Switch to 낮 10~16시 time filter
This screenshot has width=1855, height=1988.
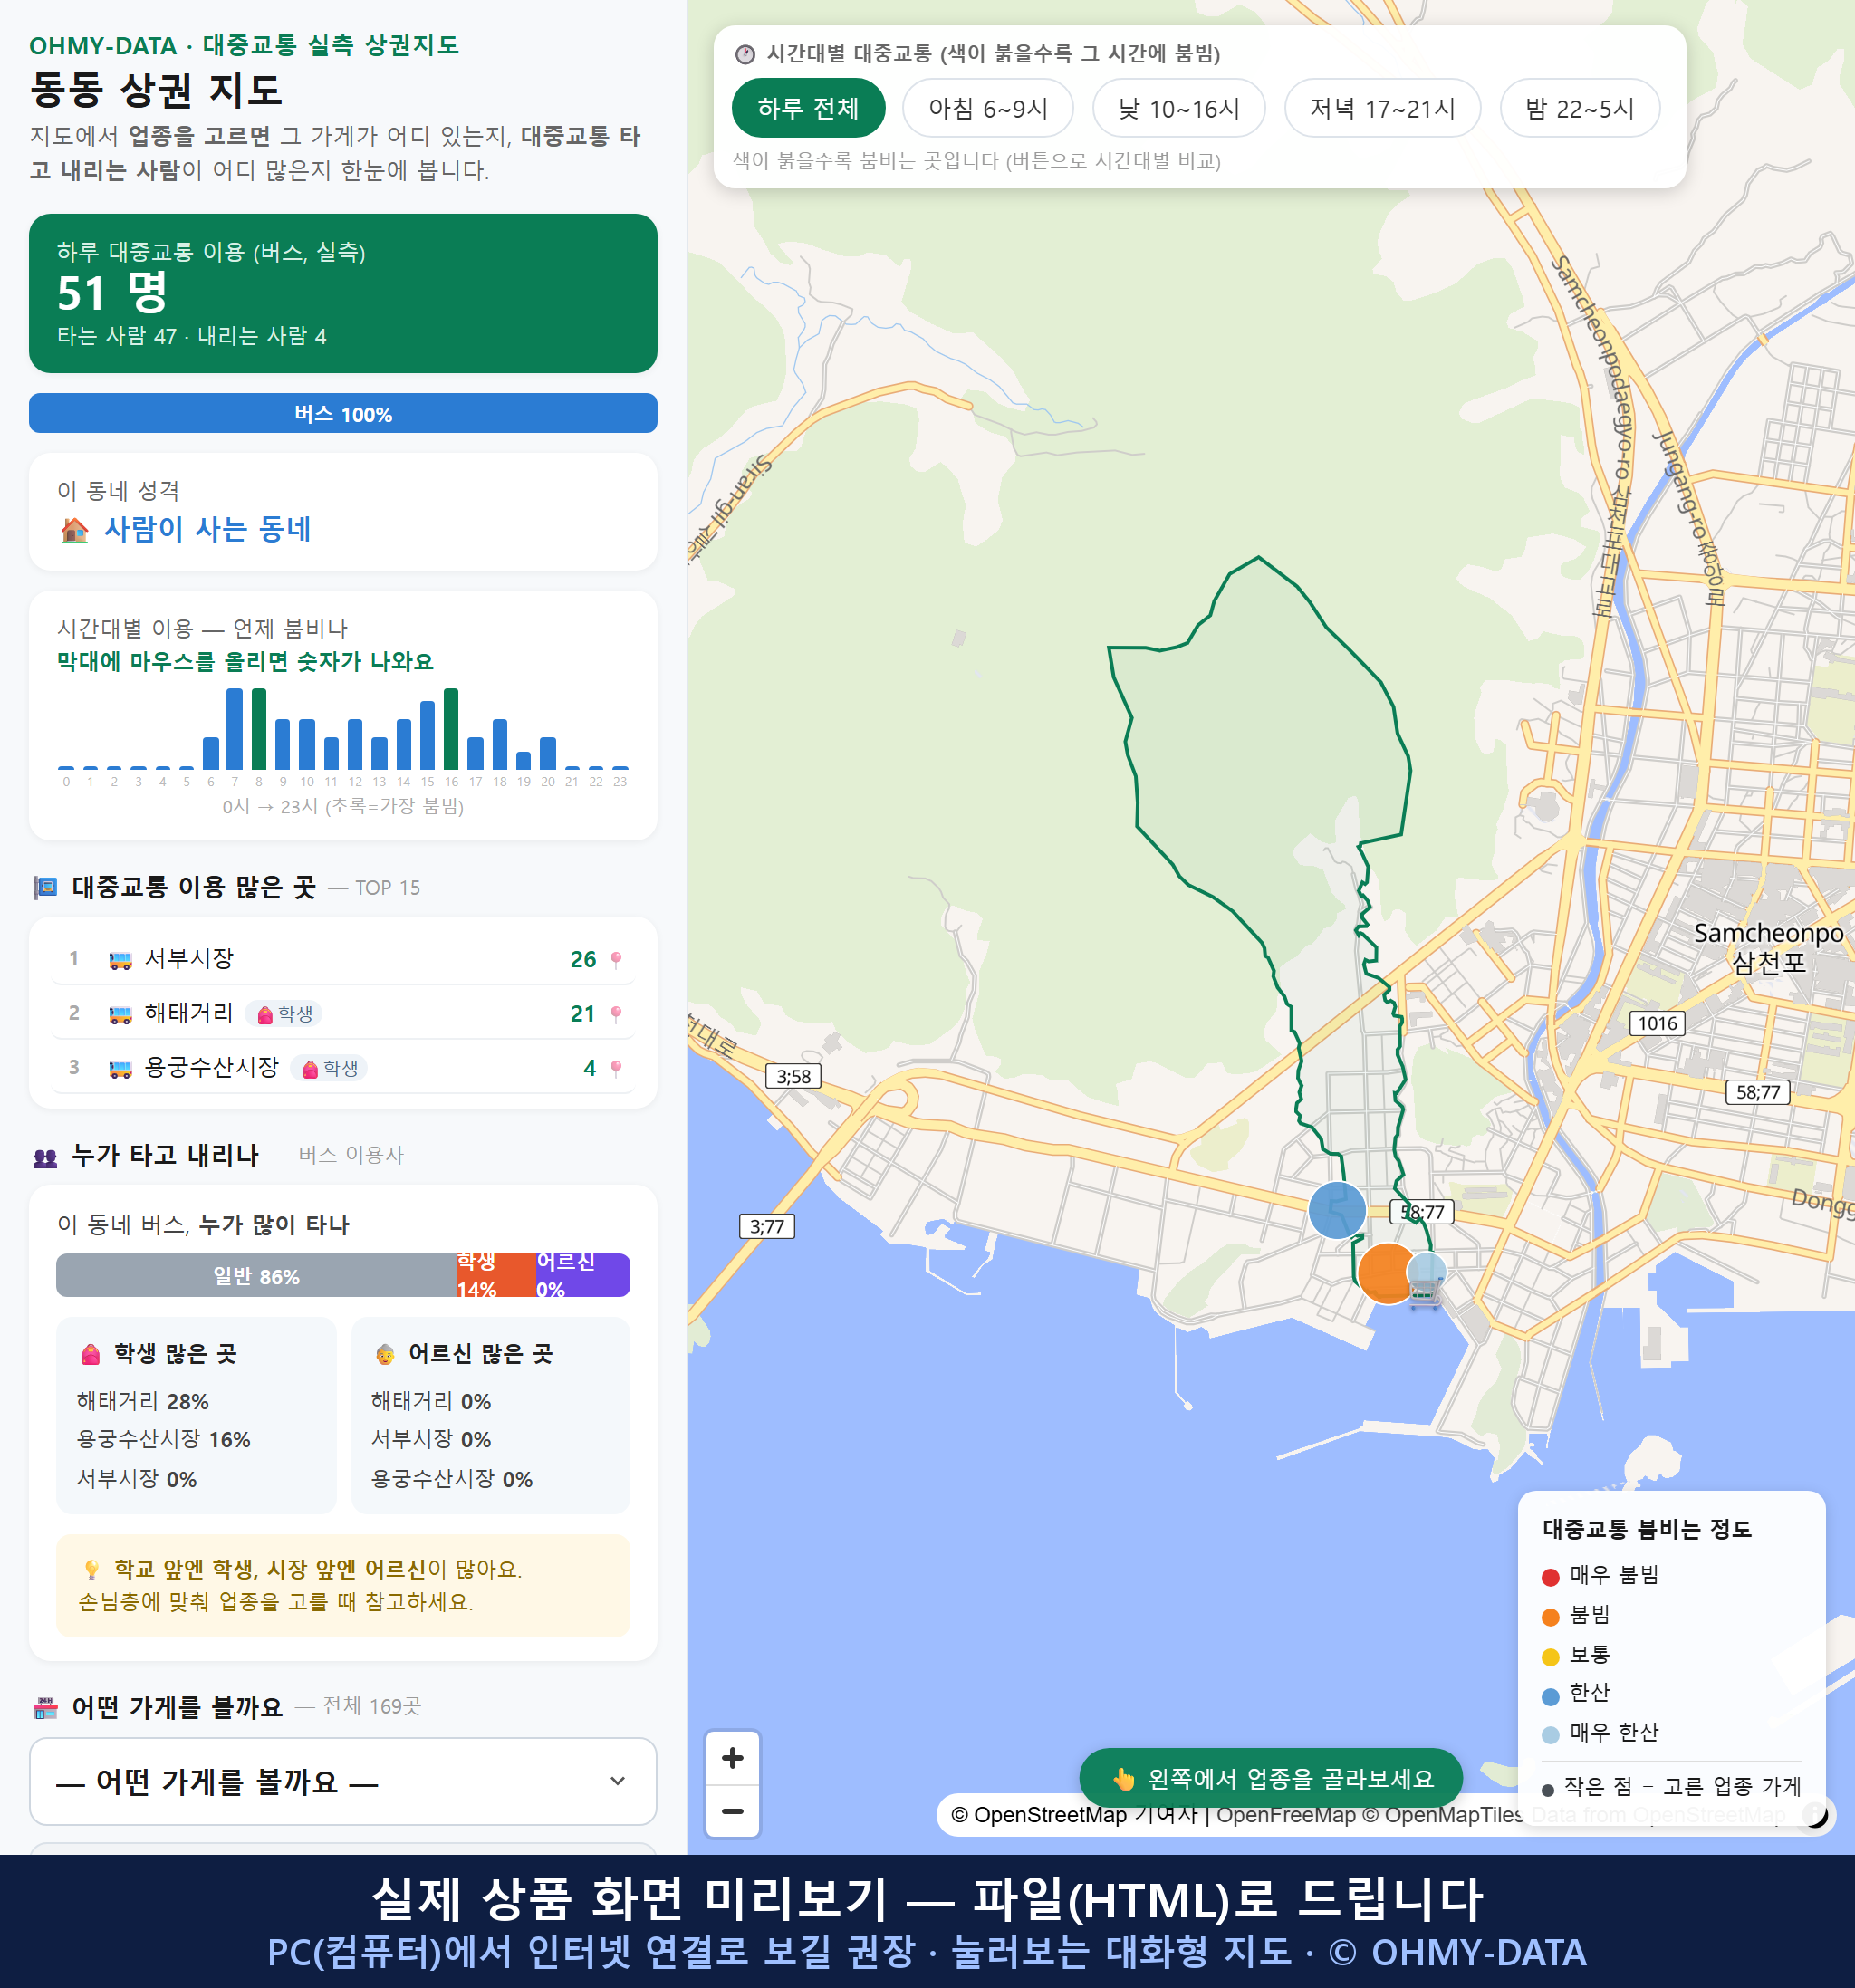coord(1179,108)
